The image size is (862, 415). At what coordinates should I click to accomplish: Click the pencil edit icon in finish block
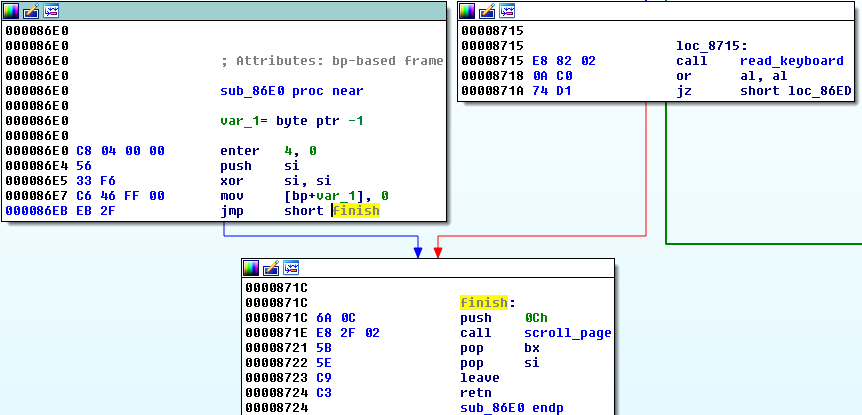(271, 268)
